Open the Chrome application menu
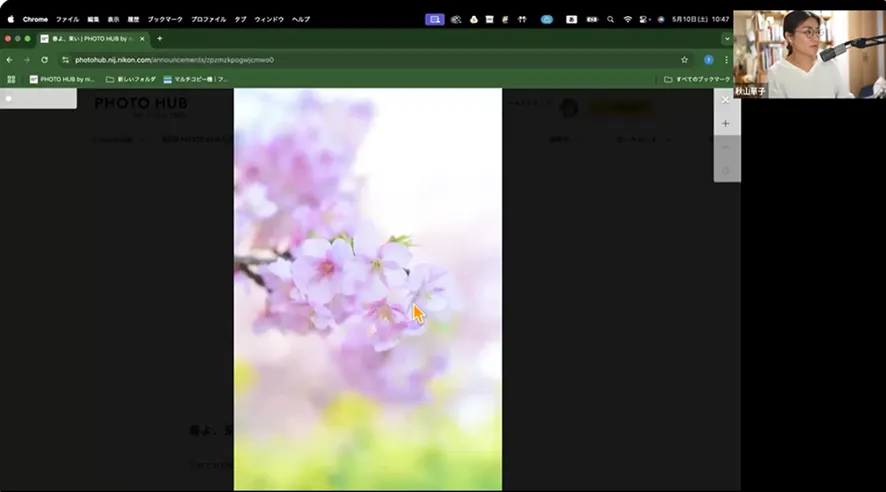Image resolution: width=886 pixels, height=492 pixels. [35, 19]
